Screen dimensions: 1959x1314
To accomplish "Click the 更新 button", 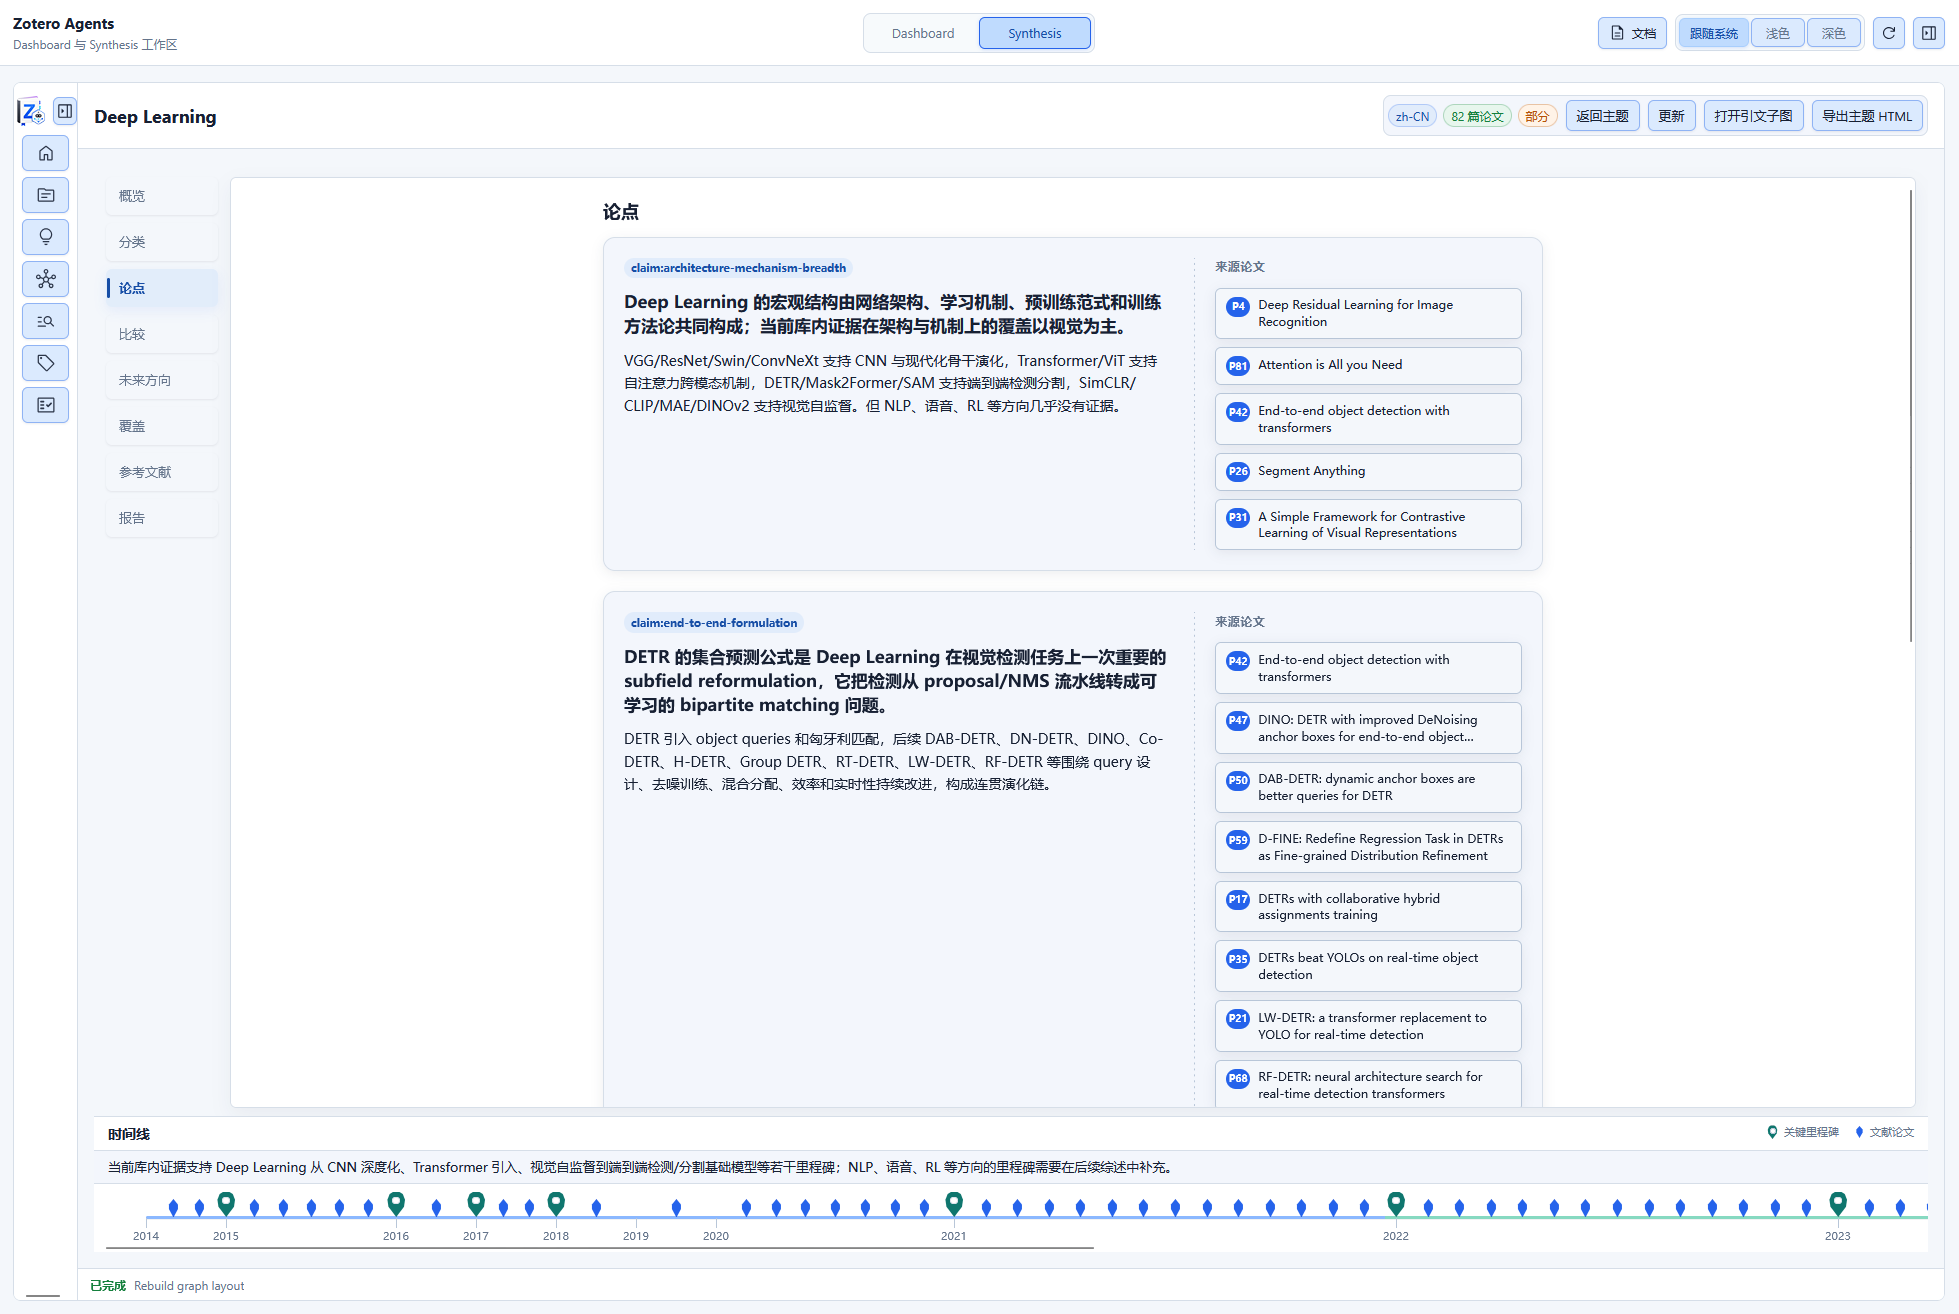I will coord(1671,116).
